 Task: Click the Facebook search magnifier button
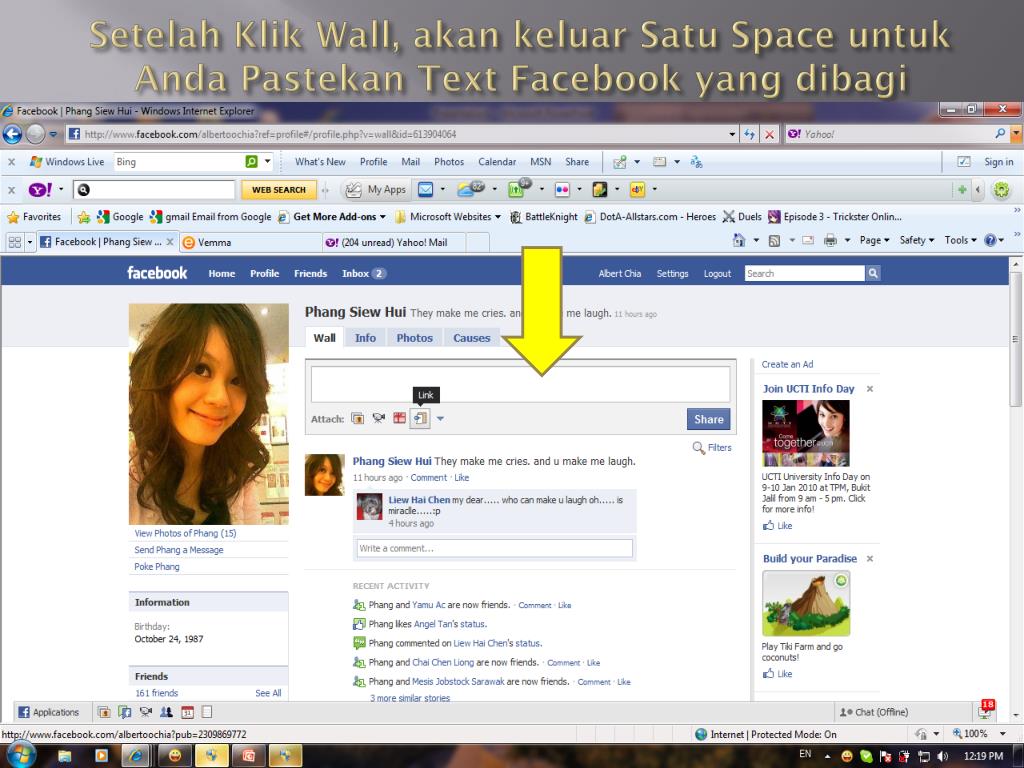[873, 274]
